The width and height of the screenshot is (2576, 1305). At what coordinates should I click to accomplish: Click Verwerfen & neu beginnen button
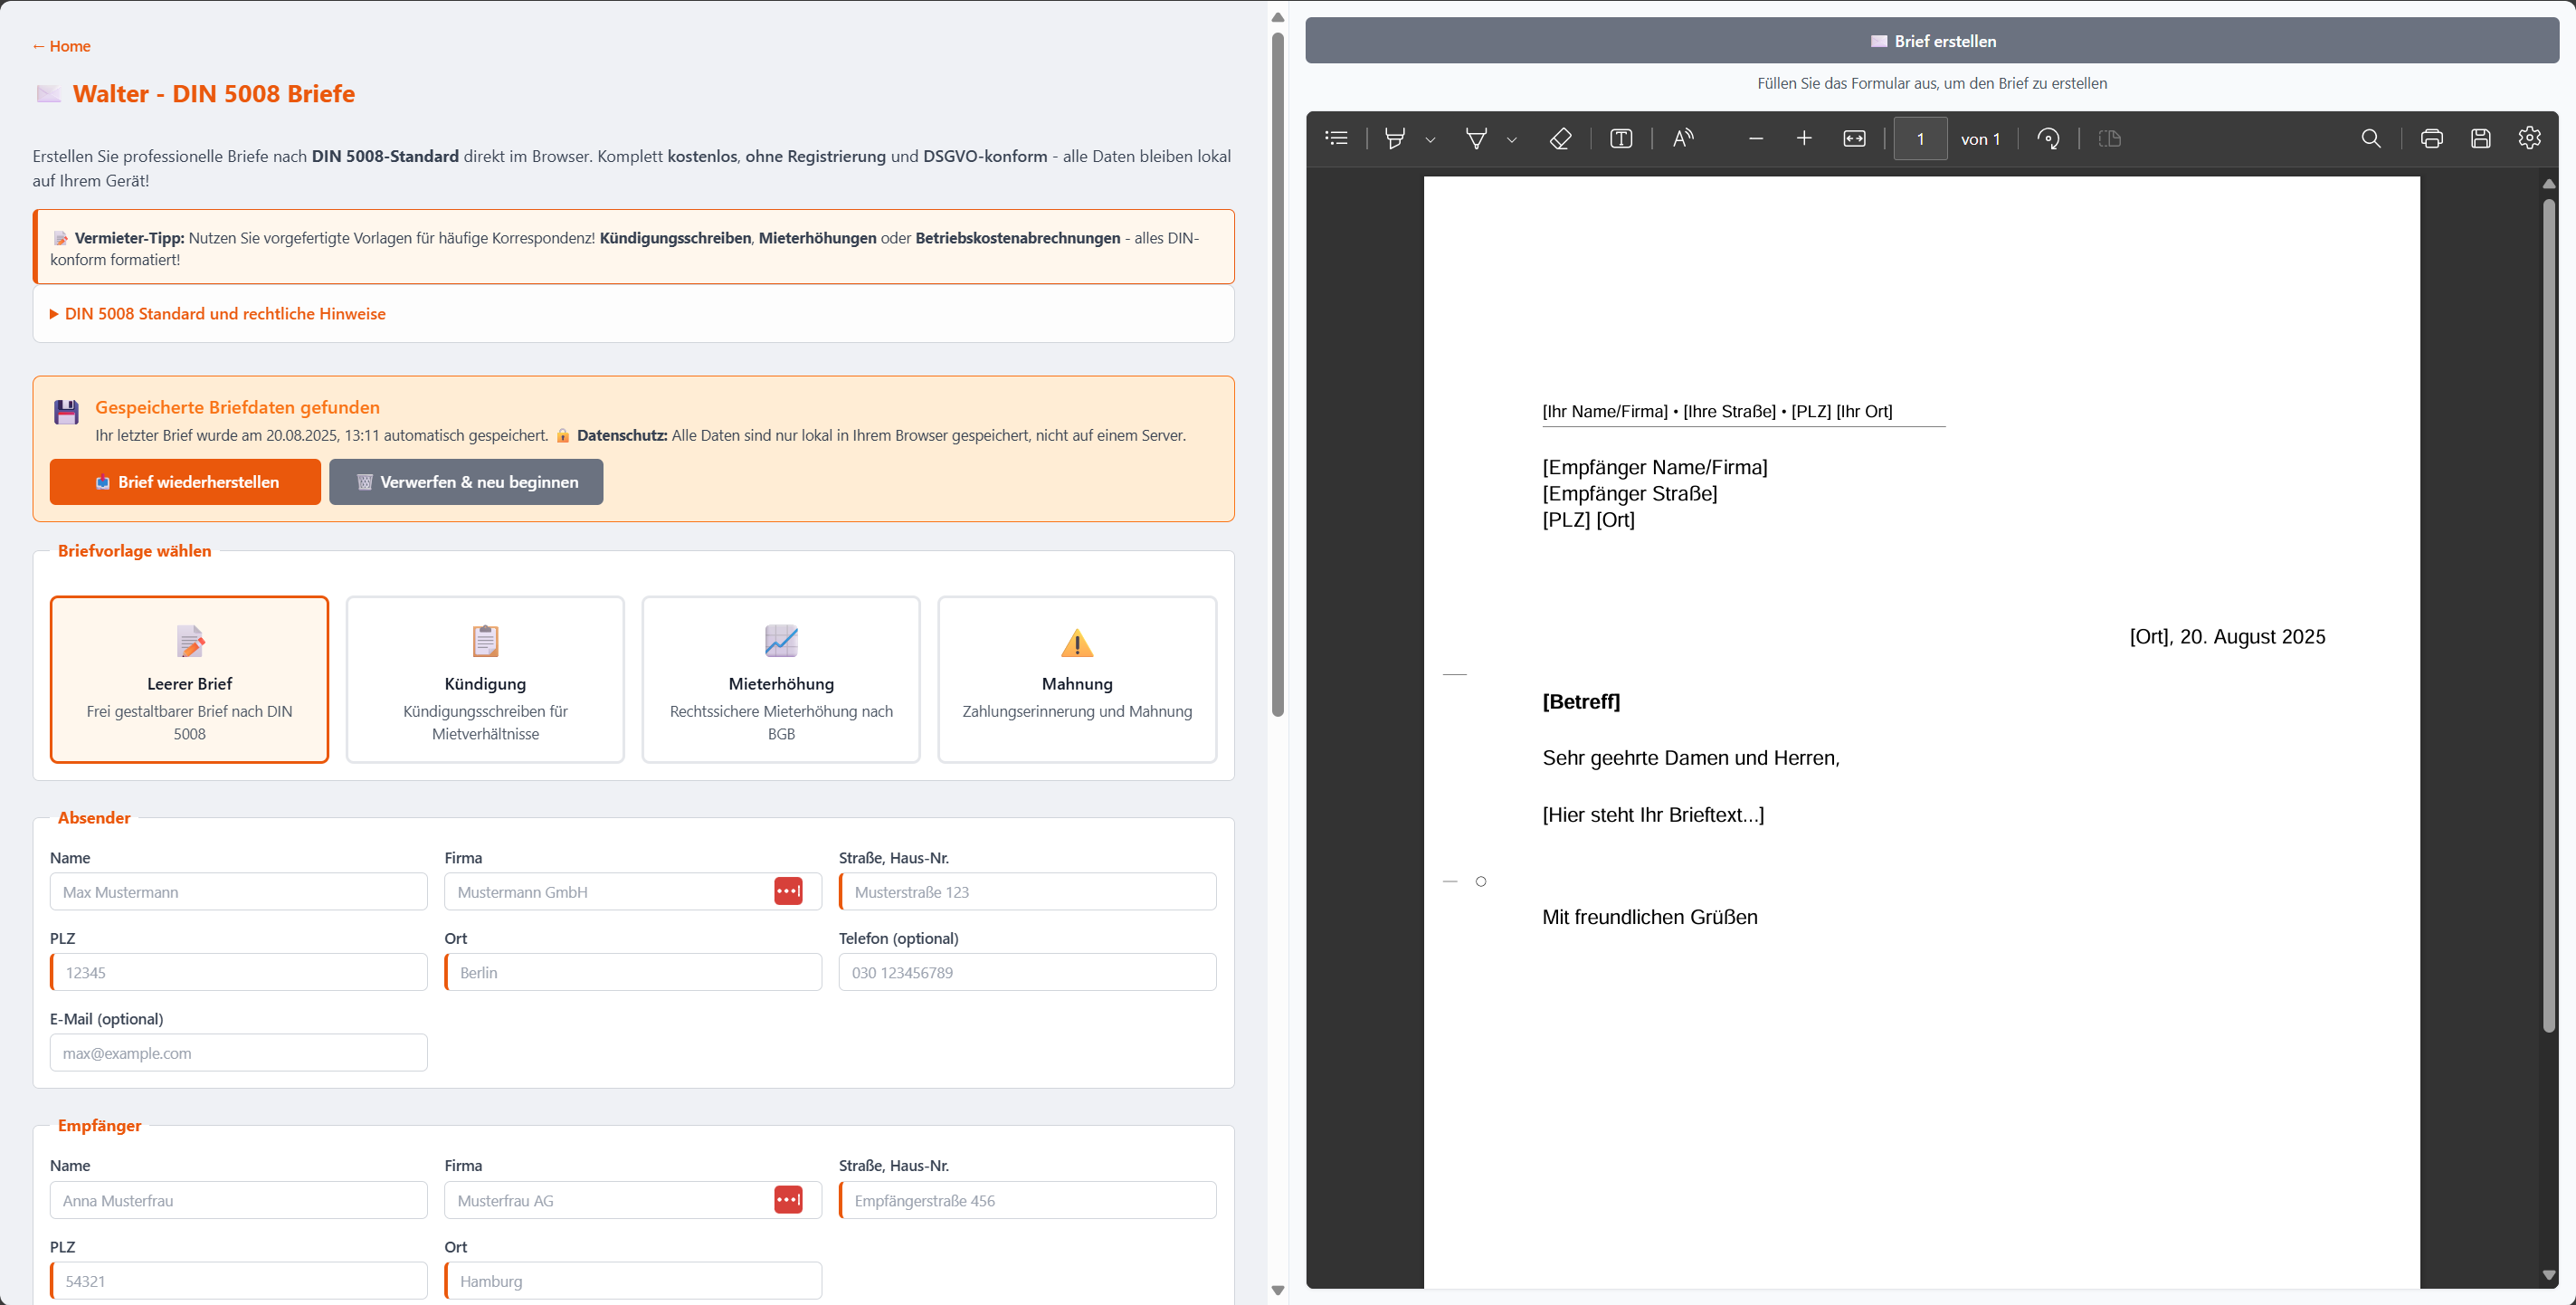(466, 482)
